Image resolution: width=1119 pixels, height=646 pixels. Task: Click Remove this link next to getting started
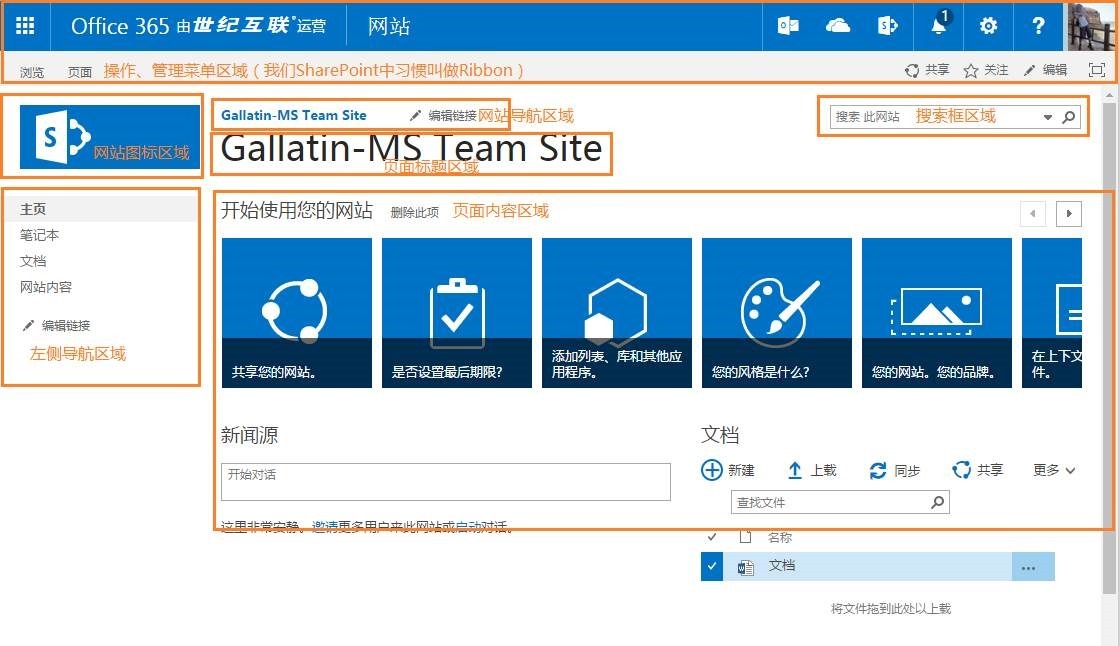click(x=415, y=212)
